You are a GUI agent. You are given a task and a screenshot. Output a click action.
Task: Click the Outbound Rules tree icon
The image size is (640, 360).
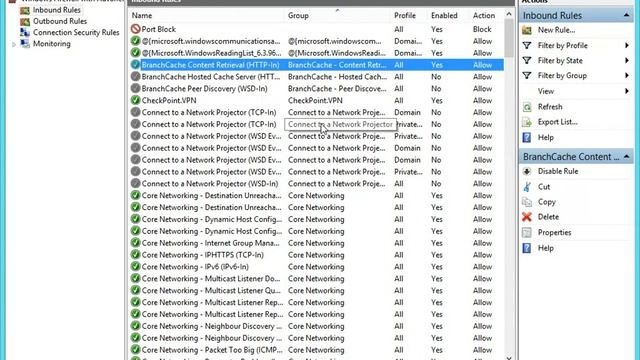[25, 21]
